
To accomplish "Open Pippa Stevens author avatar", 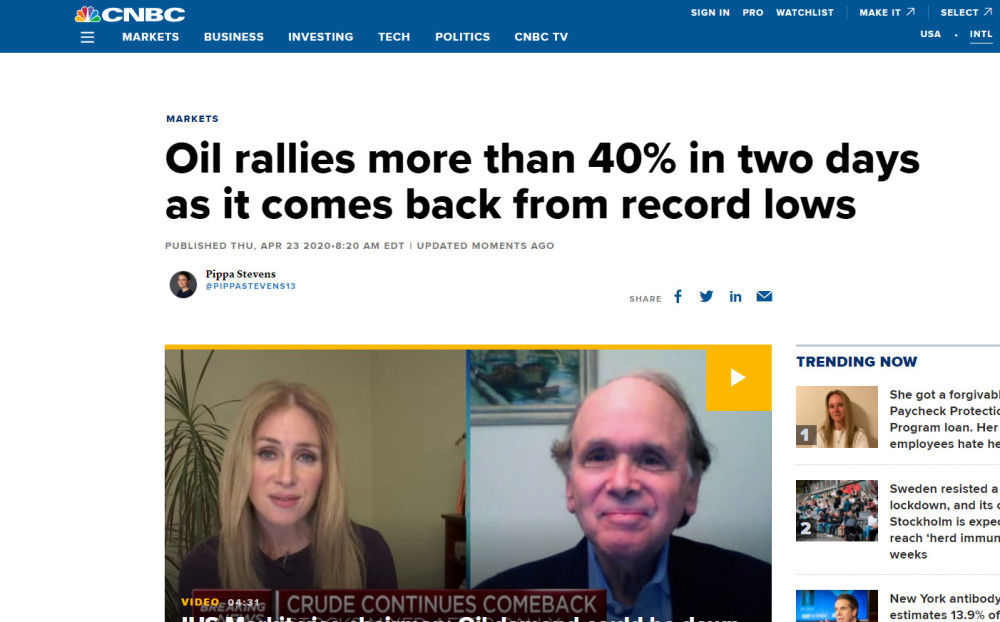I will point(183,285).
